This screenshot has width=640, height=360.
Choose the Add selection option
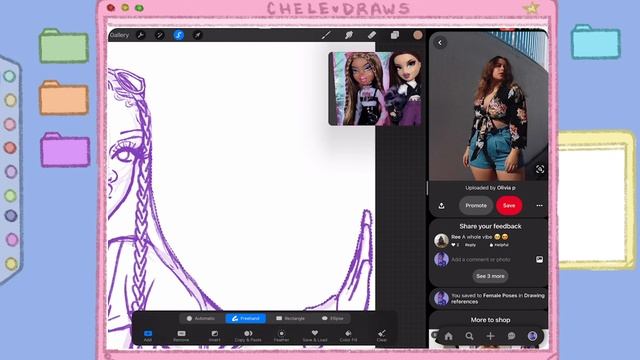pyautogui.click(x=148, y=336)
